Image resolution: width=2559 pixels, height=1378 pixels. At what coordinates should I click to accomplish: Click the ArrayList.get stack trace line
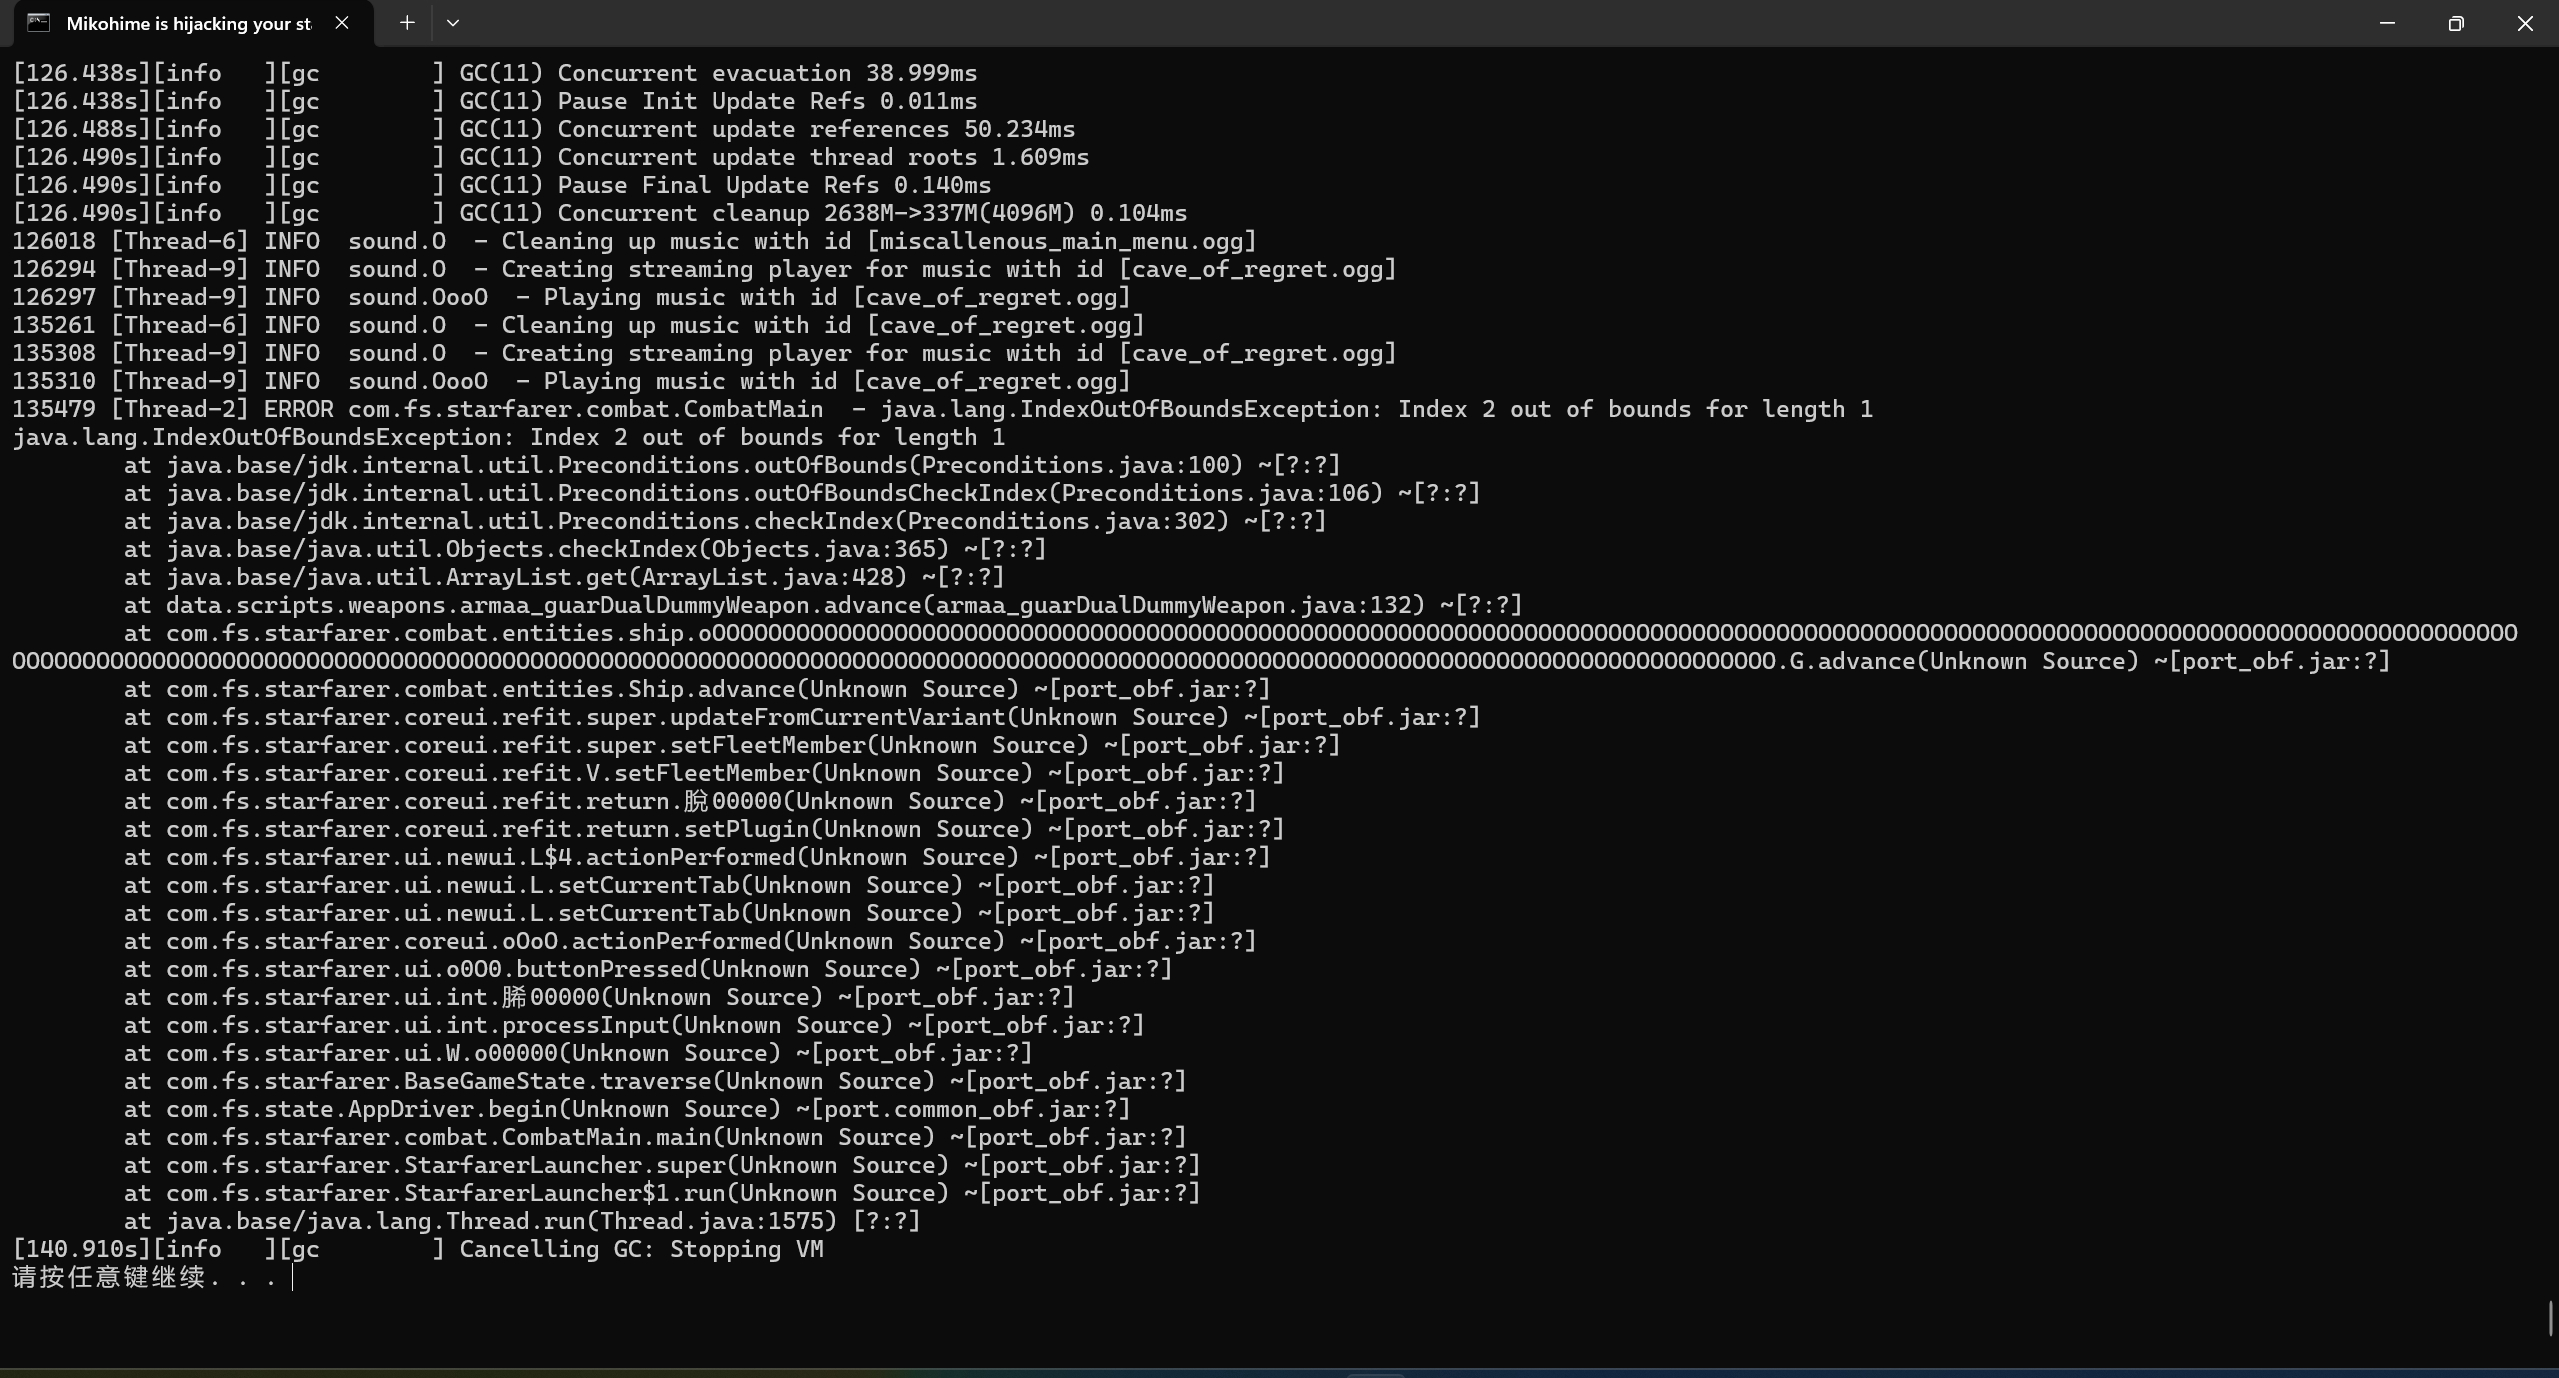pos(563,577)
